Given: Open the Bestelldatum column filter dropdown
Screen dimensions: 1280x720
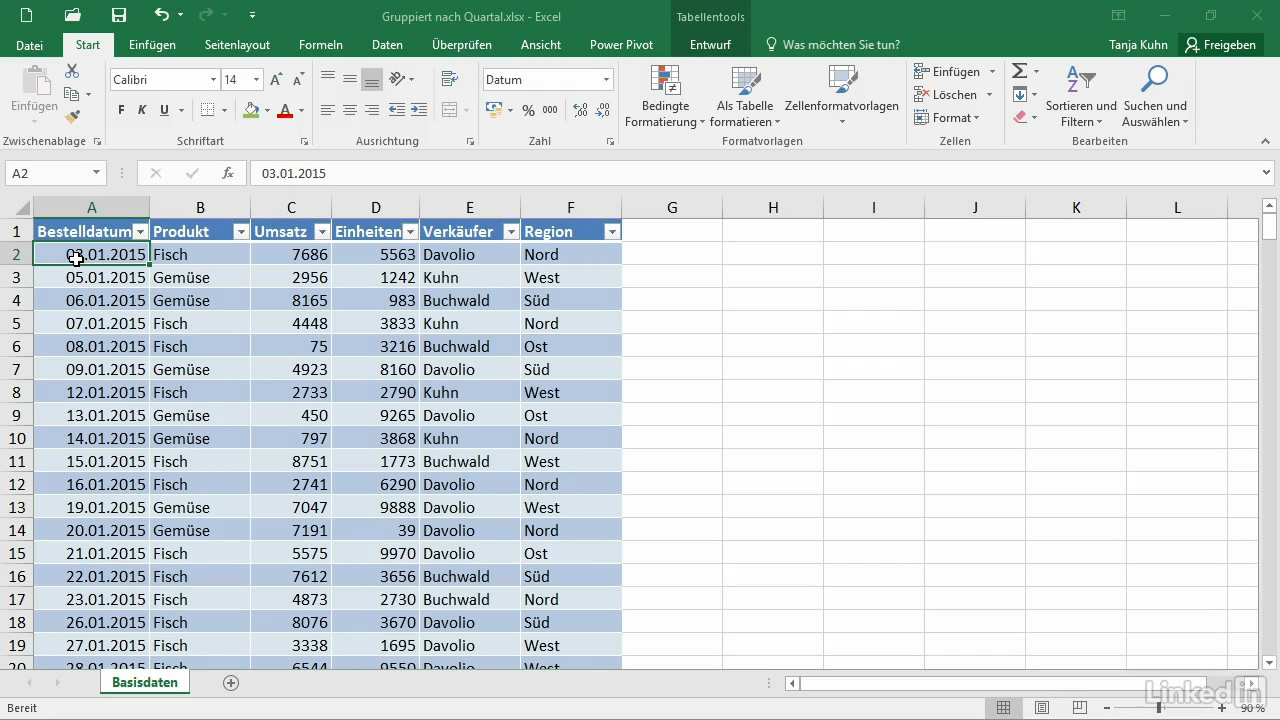Looking at the screenshot, I should coord(140,232).
